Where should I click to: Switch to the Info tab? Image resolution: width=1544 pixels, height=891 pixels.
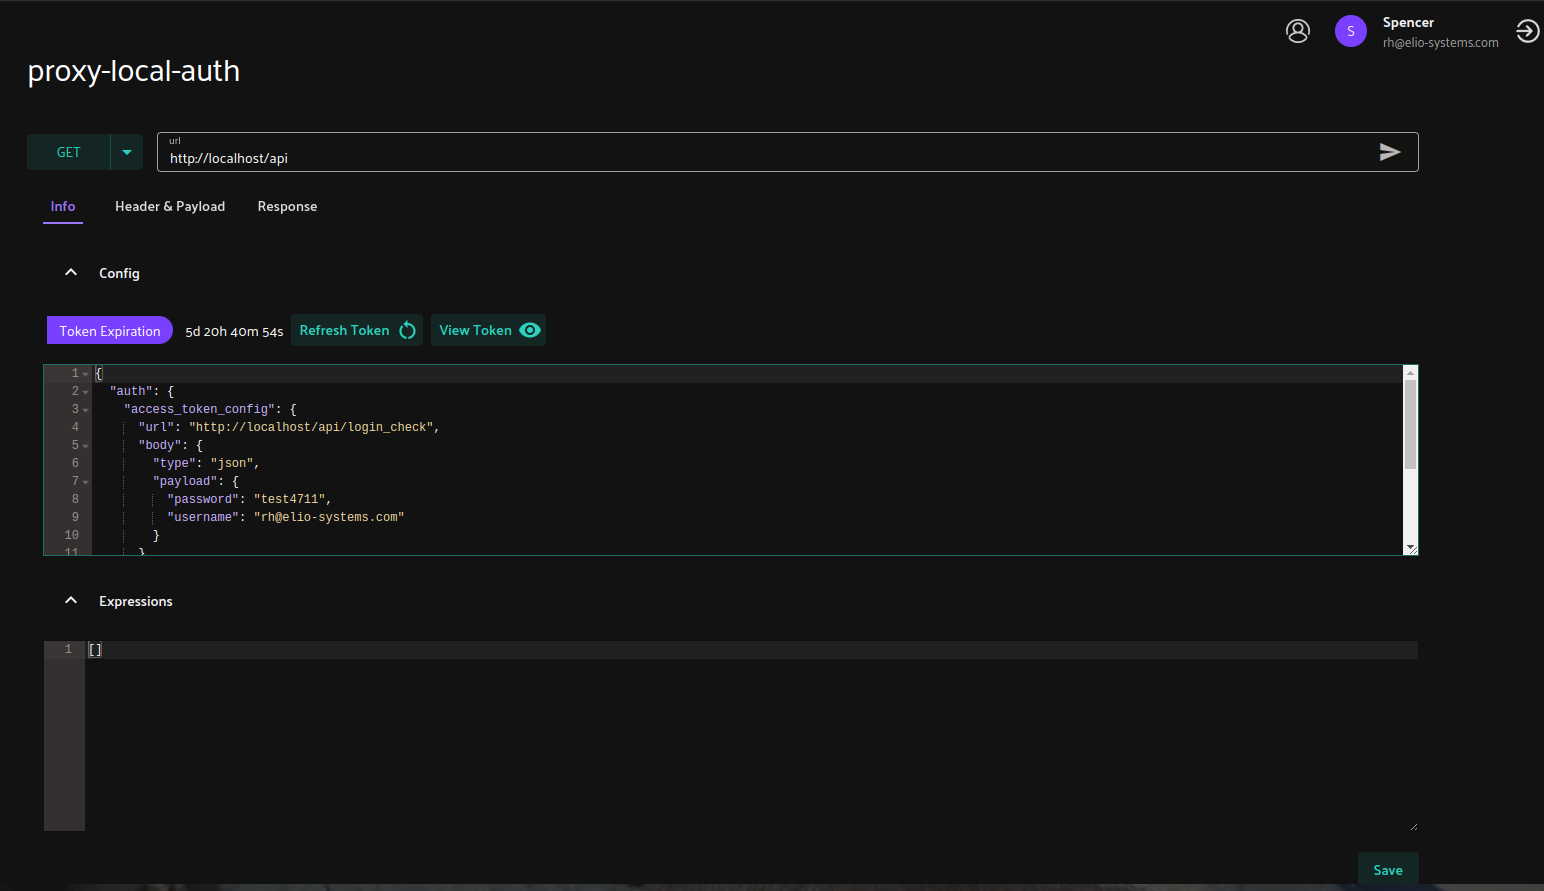pyautogui.click(x=63, y=206)
